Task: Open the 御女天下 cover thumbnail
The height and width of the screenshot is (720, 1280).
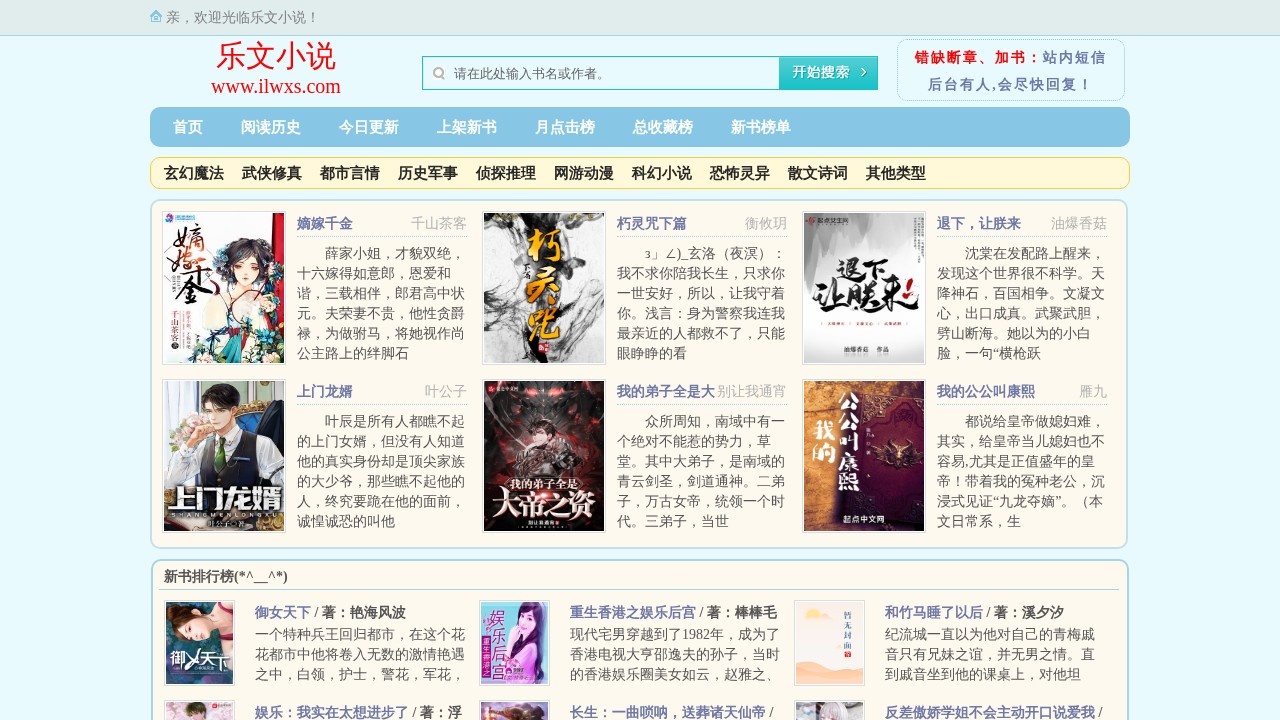Action: click(199, 643)
